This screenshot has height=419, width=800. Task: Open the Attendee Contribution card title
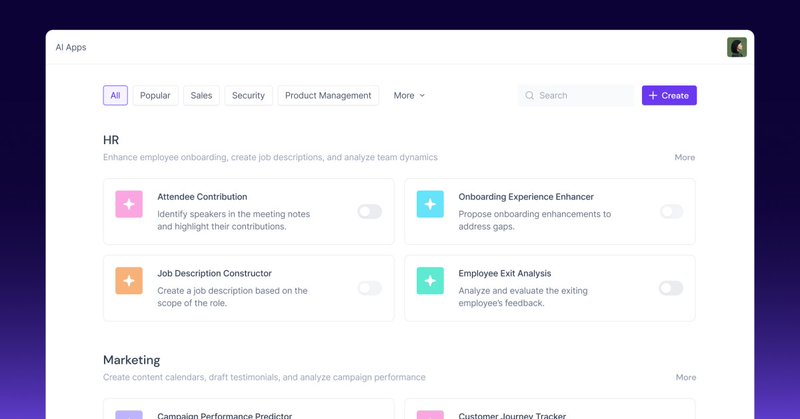tap(202, 196)
